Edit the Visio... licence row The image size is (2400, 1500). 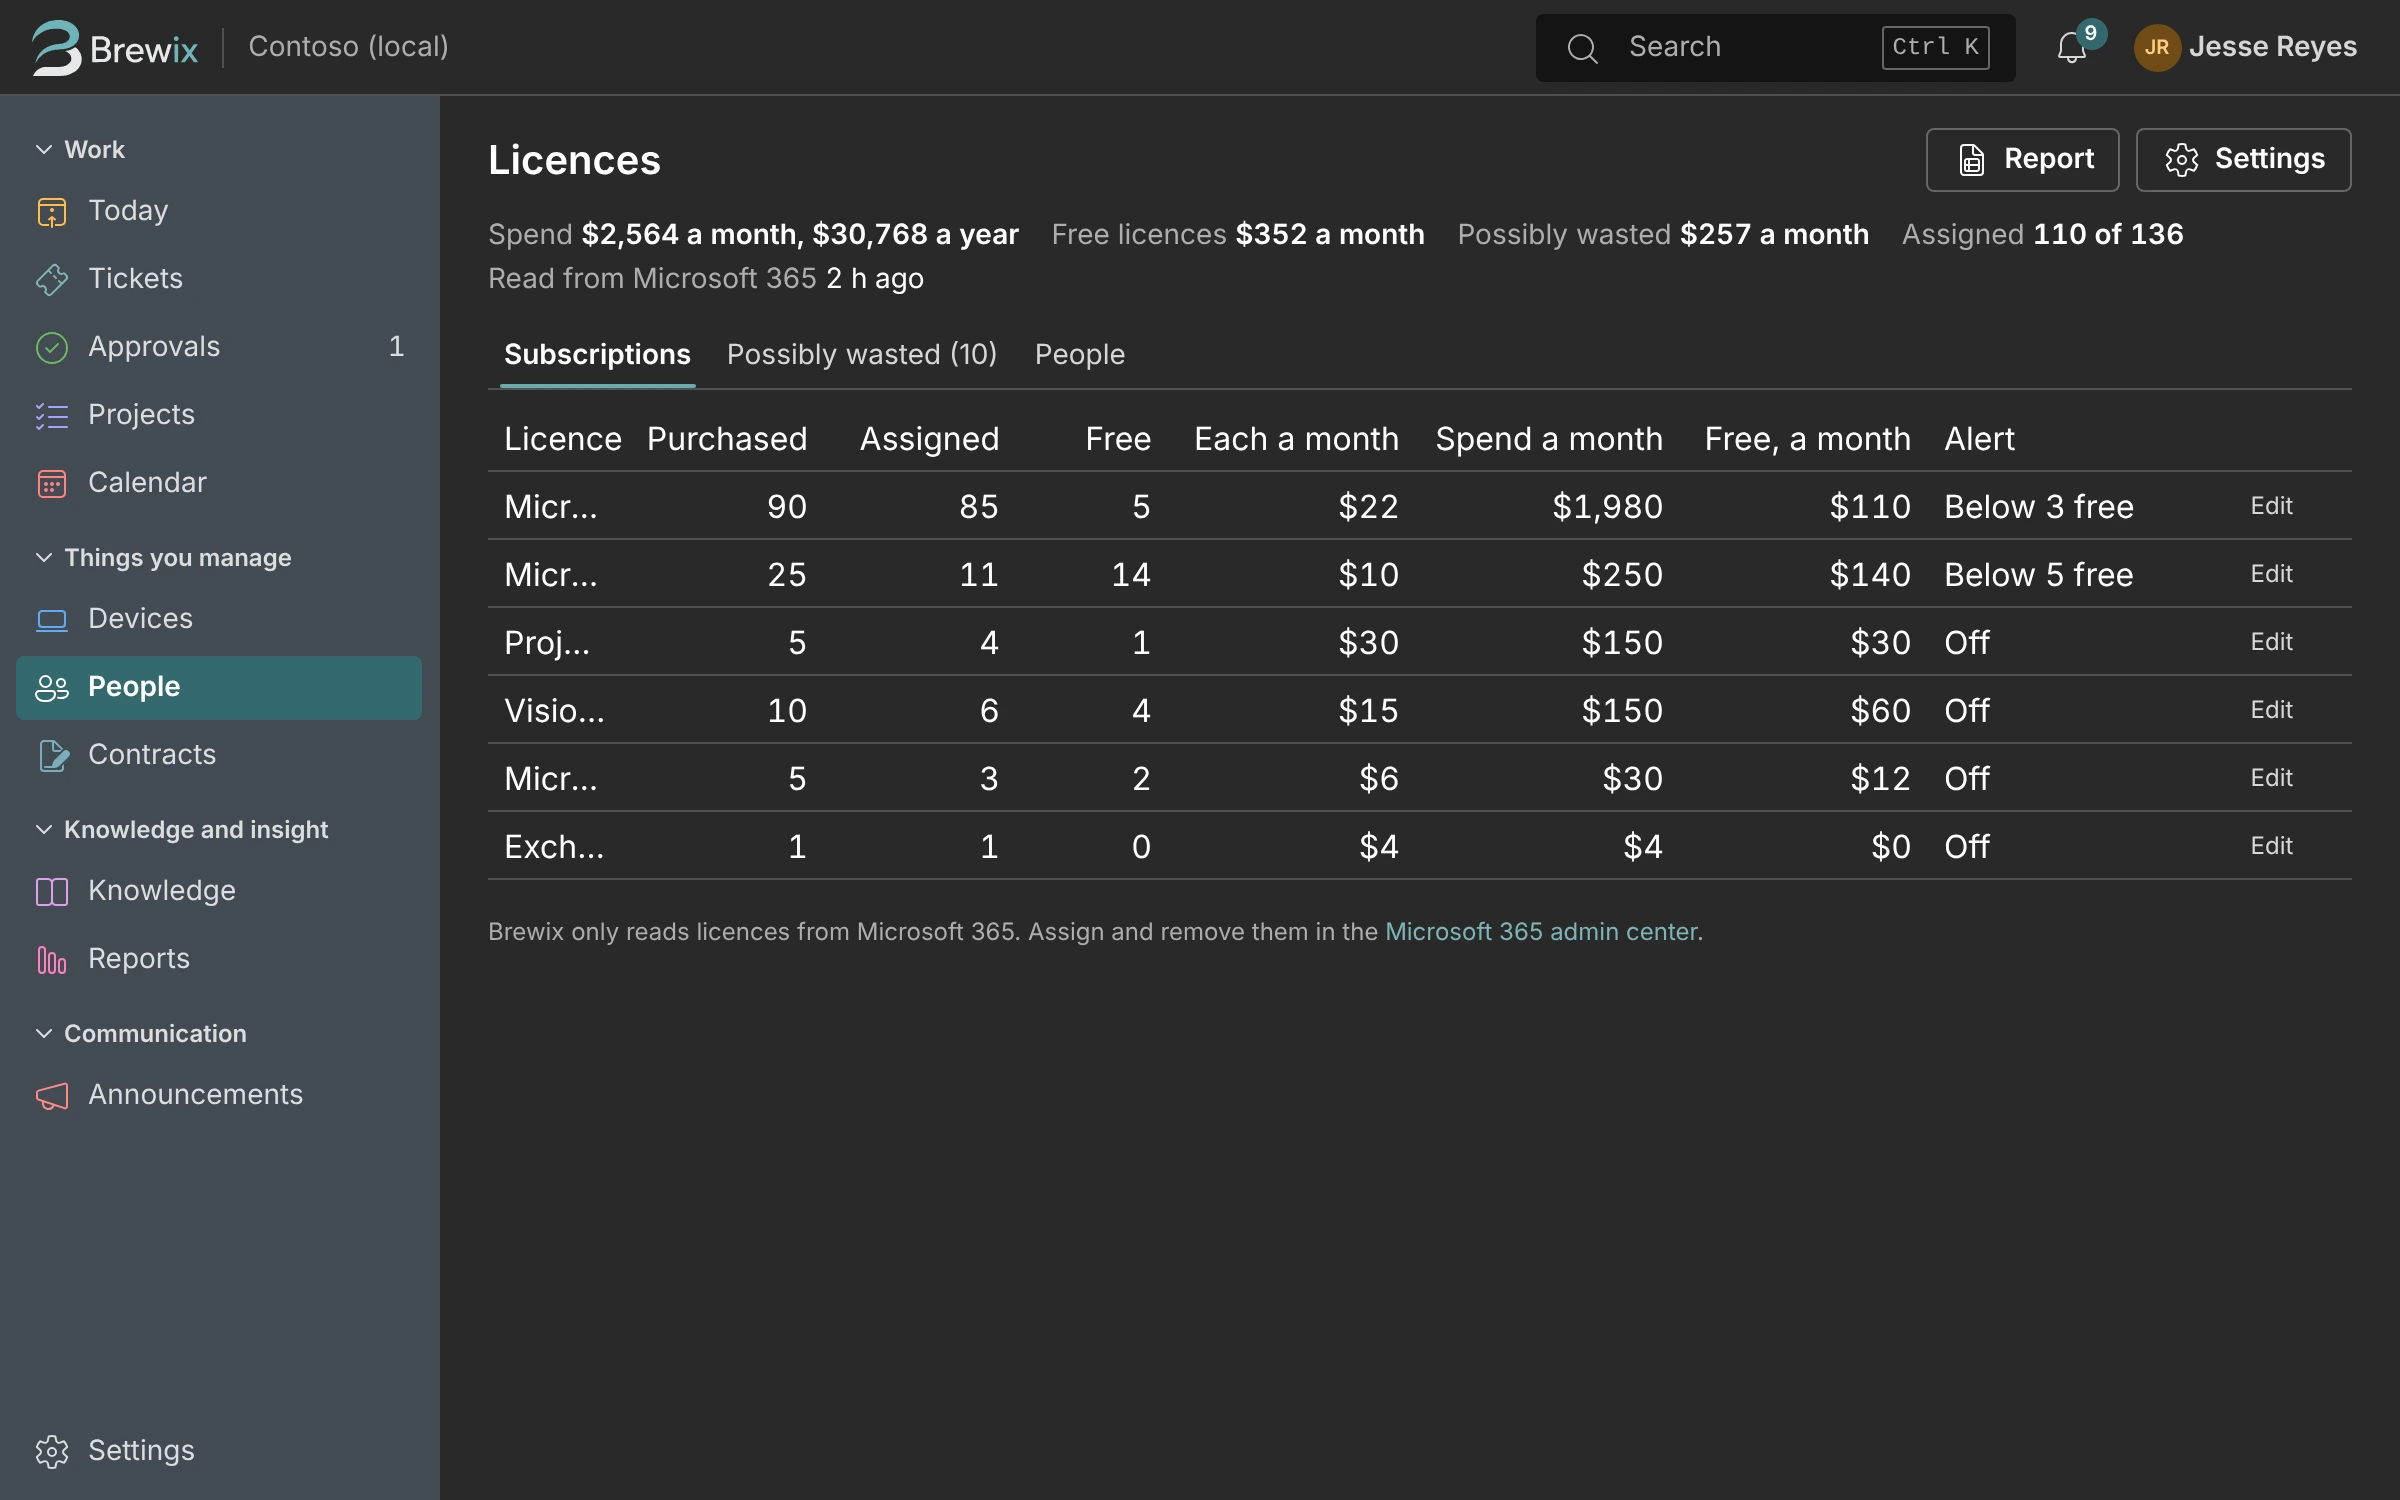point(2271,710)
